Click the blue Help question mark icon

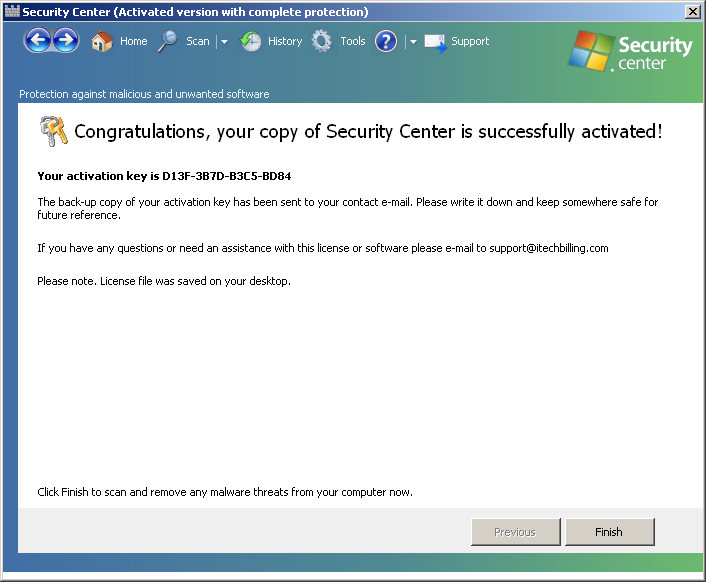click(x=386, y=41)
